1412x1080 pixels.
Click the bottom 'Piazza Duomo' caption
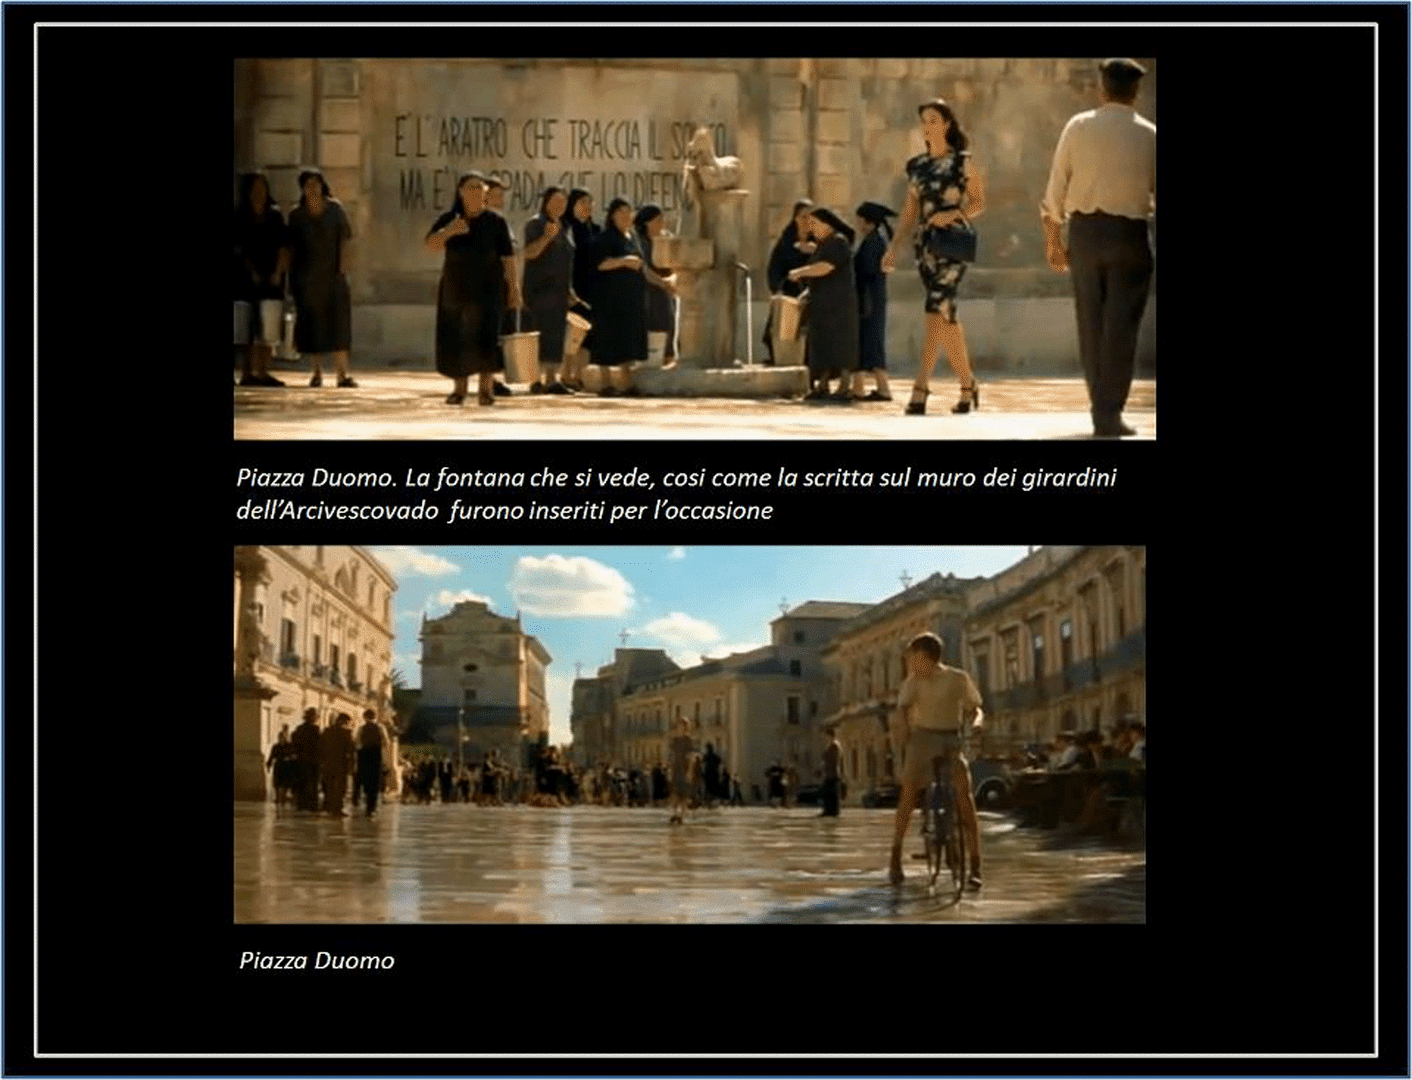[317, 960]
